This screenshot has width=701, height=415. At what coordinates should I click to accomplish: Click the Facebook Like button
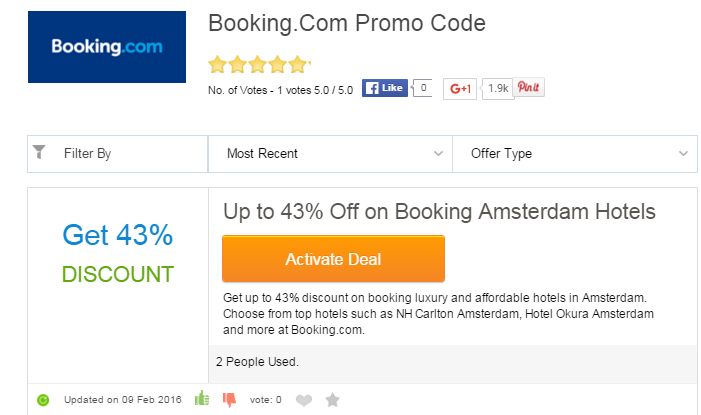[x=385, y=88]
